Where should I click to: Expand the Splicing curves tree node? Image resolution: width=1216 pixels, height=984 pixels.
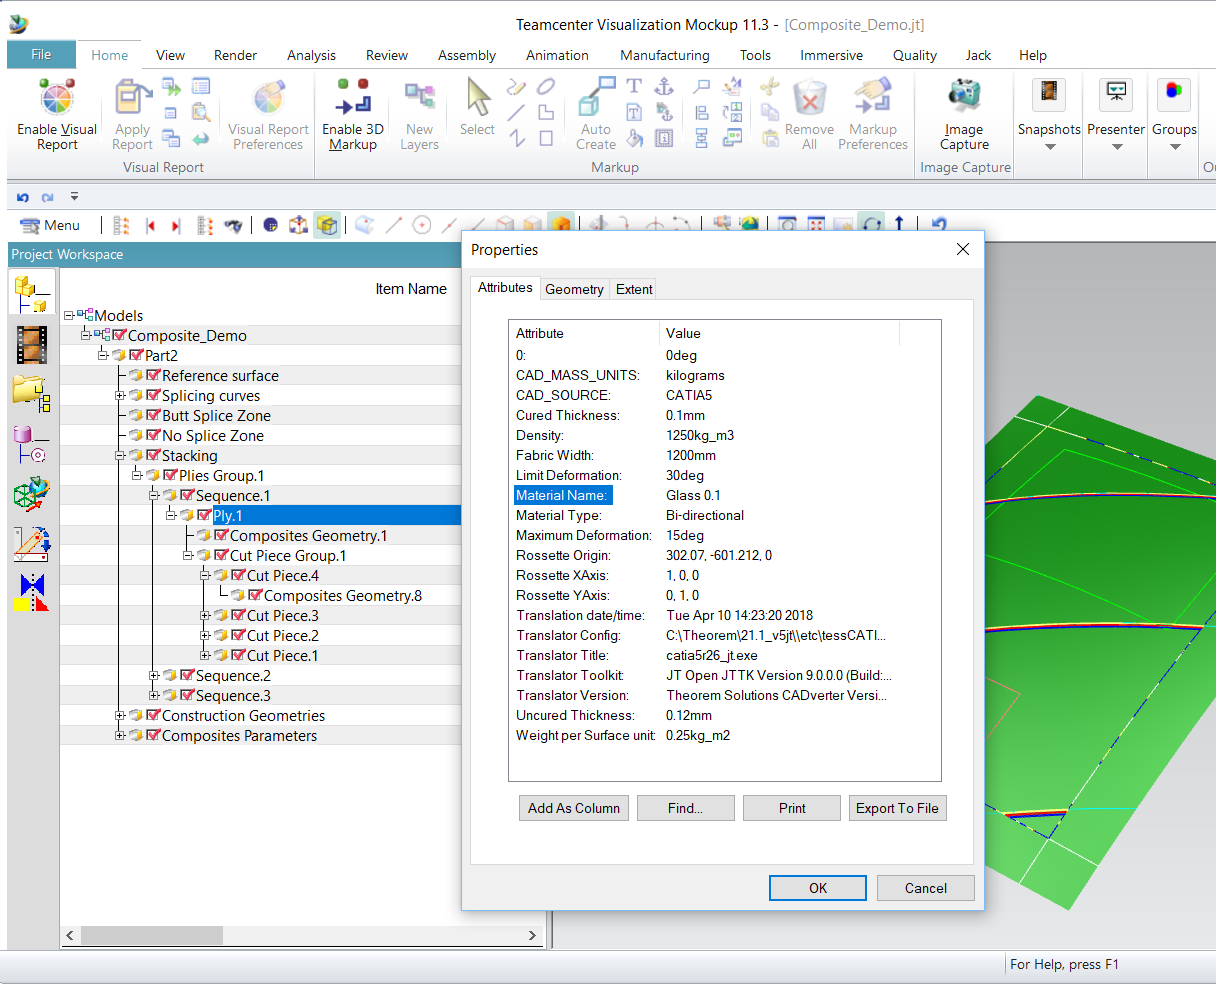(120, 396)
